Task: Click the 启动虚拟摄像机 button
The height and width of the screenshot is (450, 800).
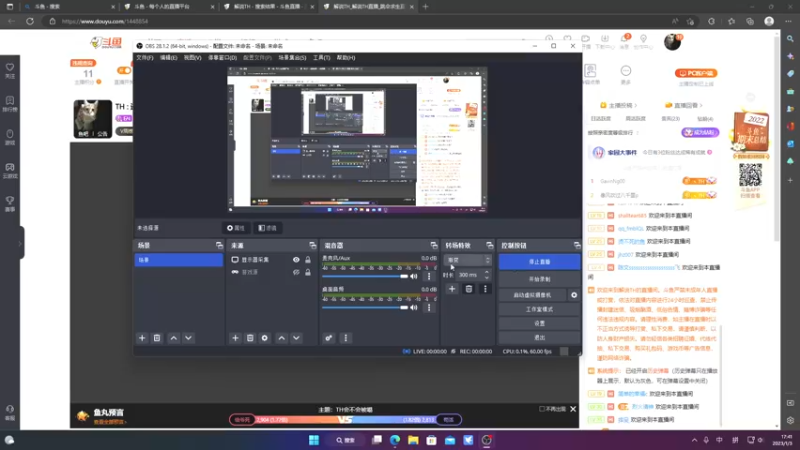Action: 532,295
